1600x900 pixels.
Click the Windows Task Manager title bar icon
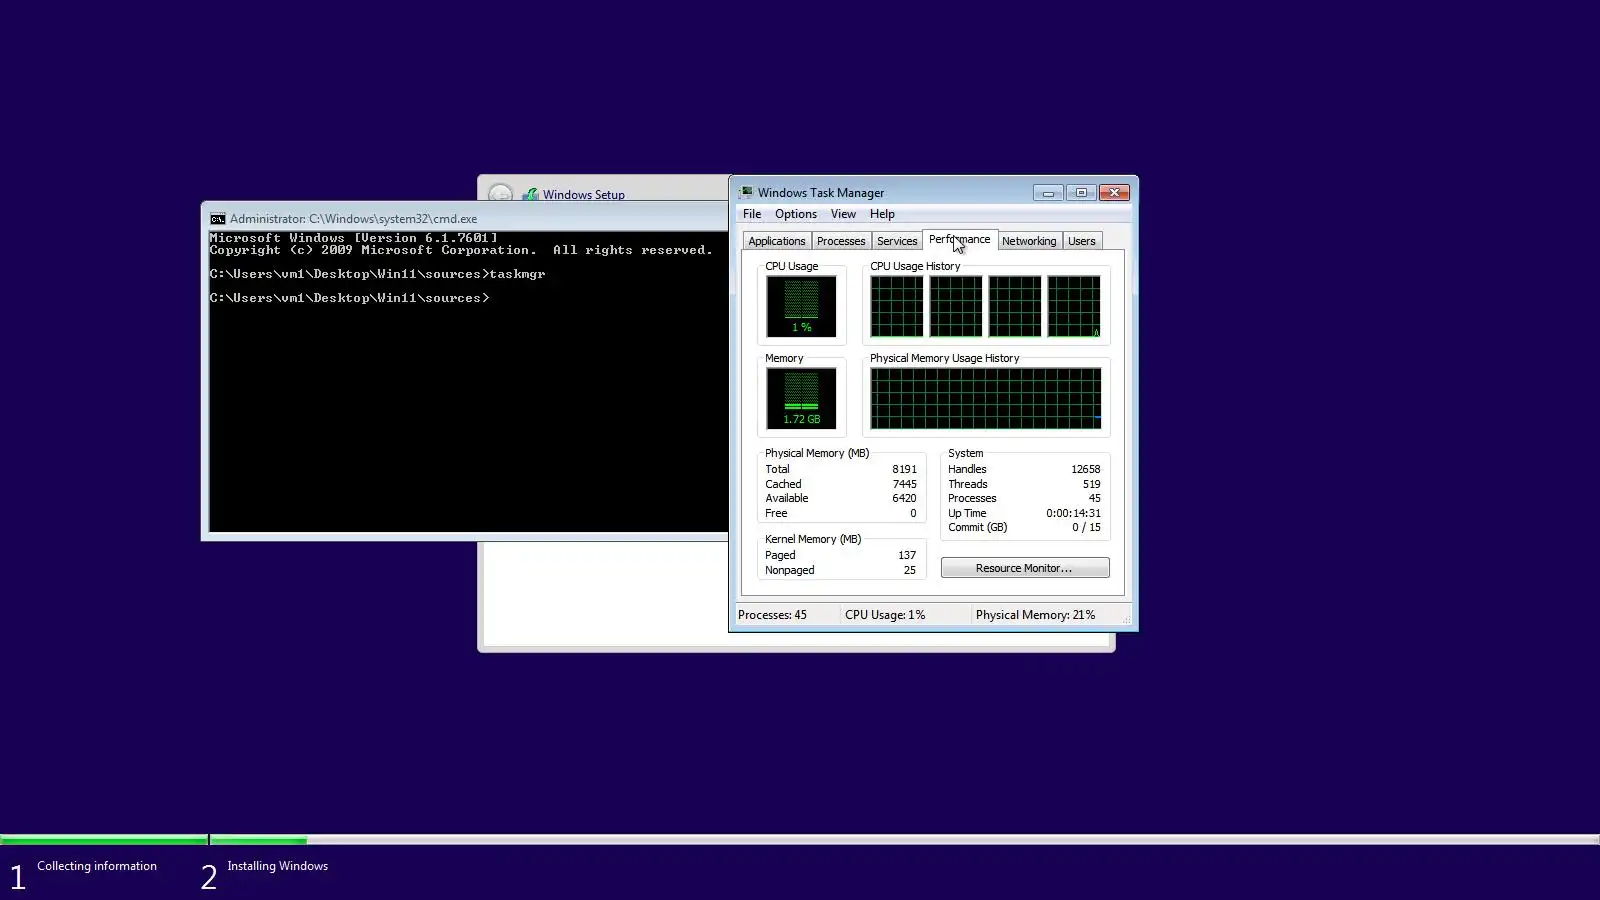(746, 192)
